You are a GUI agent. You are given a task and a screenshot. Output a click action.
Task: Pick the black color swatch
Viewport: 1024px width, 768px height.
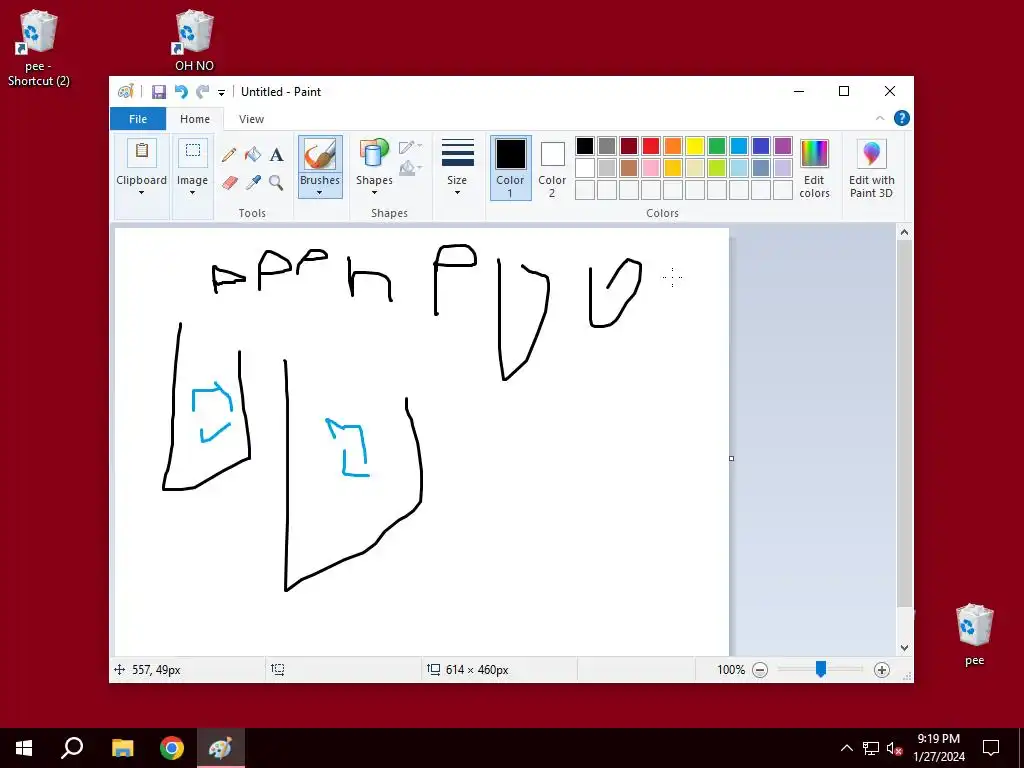click(x=585, y=146)
